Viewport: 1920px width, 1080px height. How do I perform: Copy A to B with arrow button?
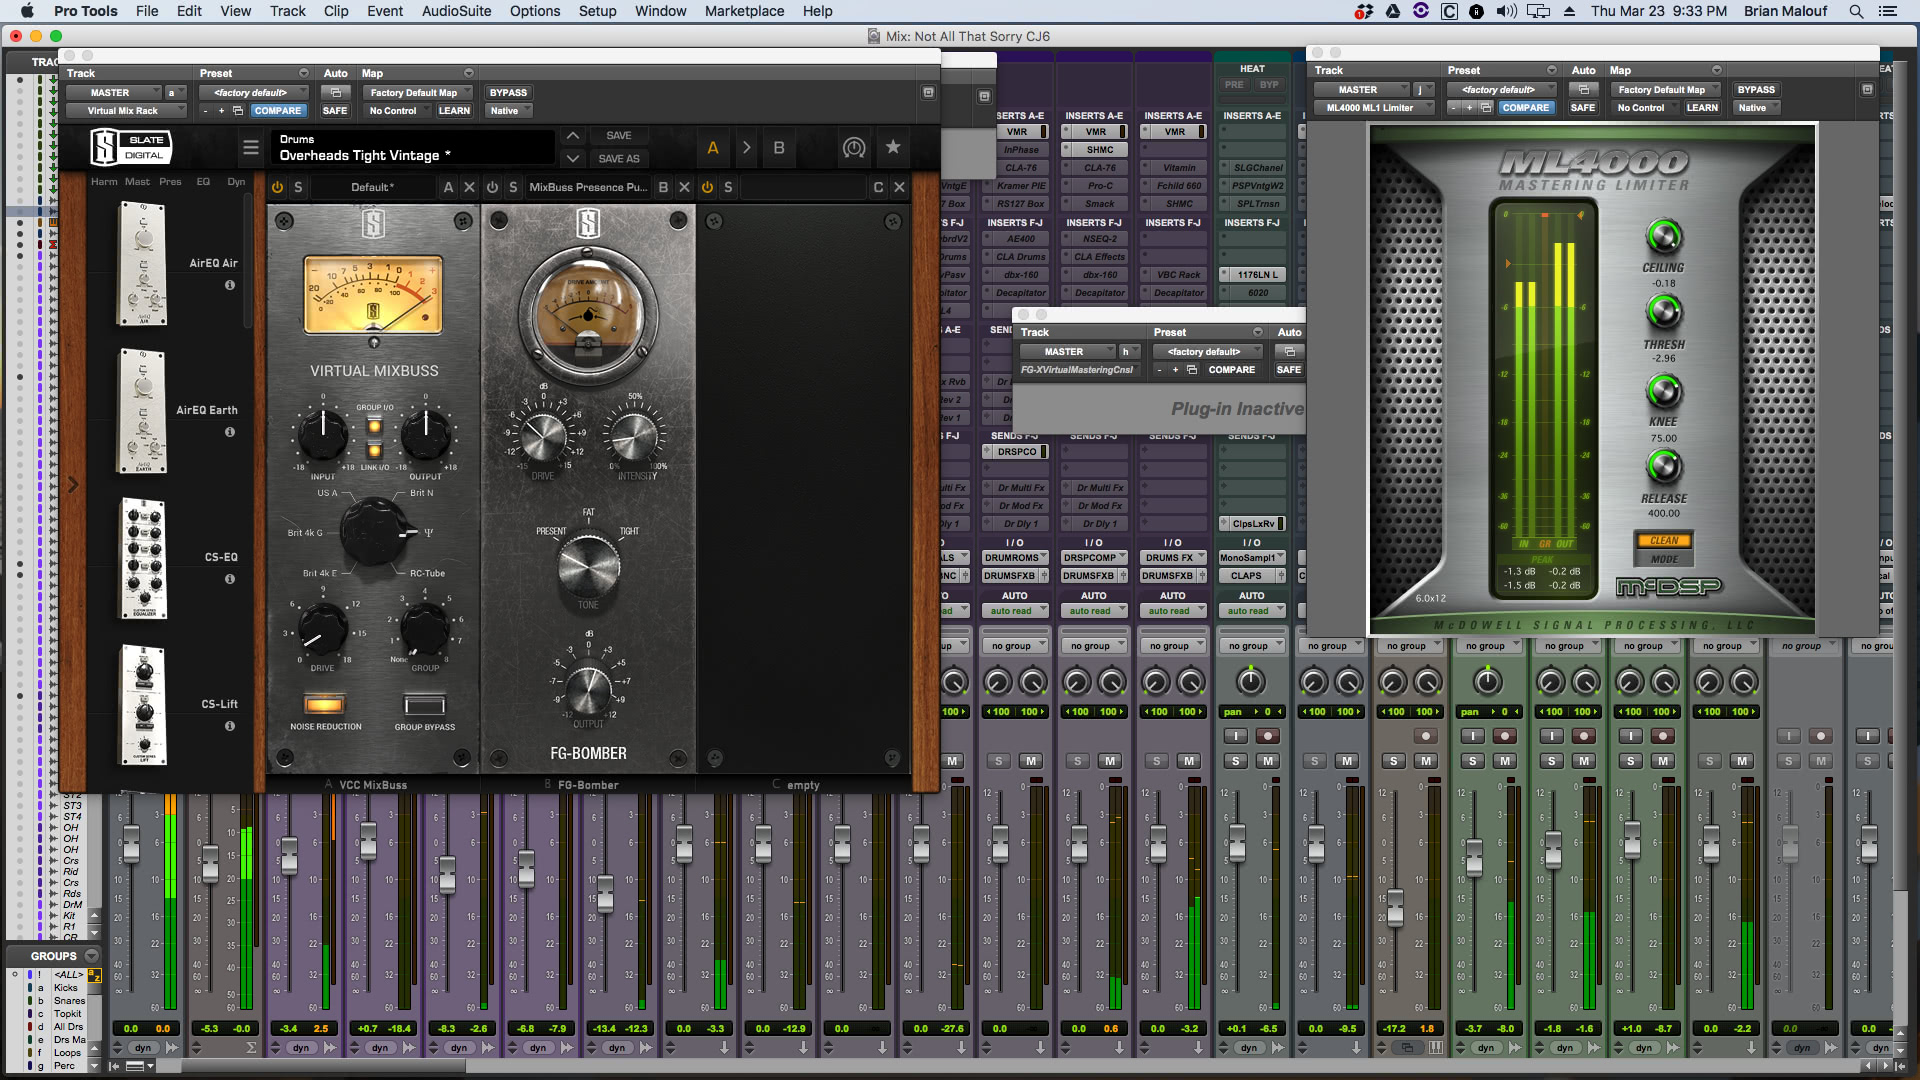(746, 147)
